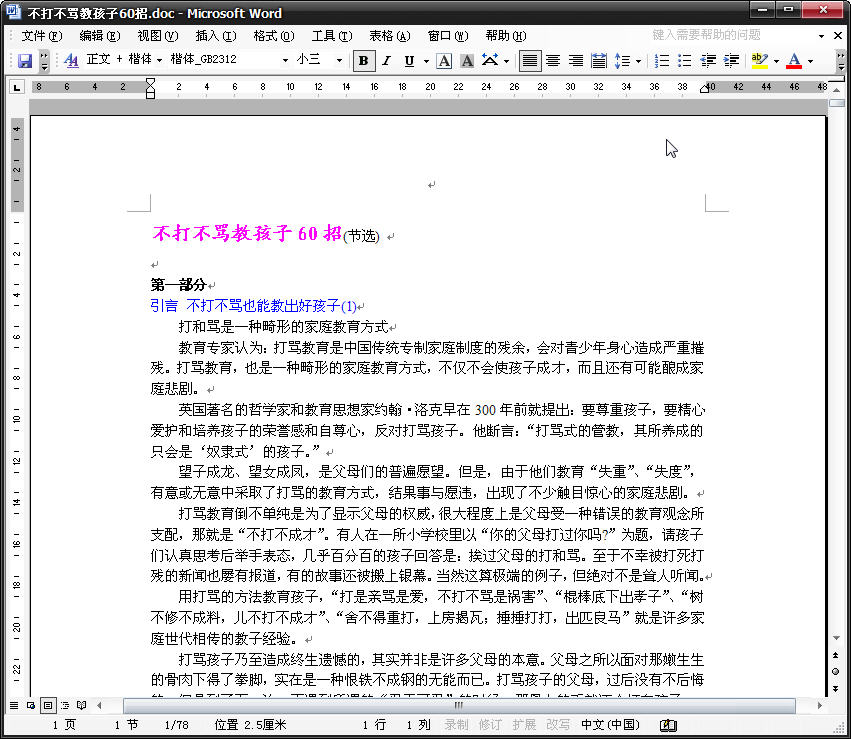Select Center alignment
Screen dimensions: 851x739
click(553, 60)
